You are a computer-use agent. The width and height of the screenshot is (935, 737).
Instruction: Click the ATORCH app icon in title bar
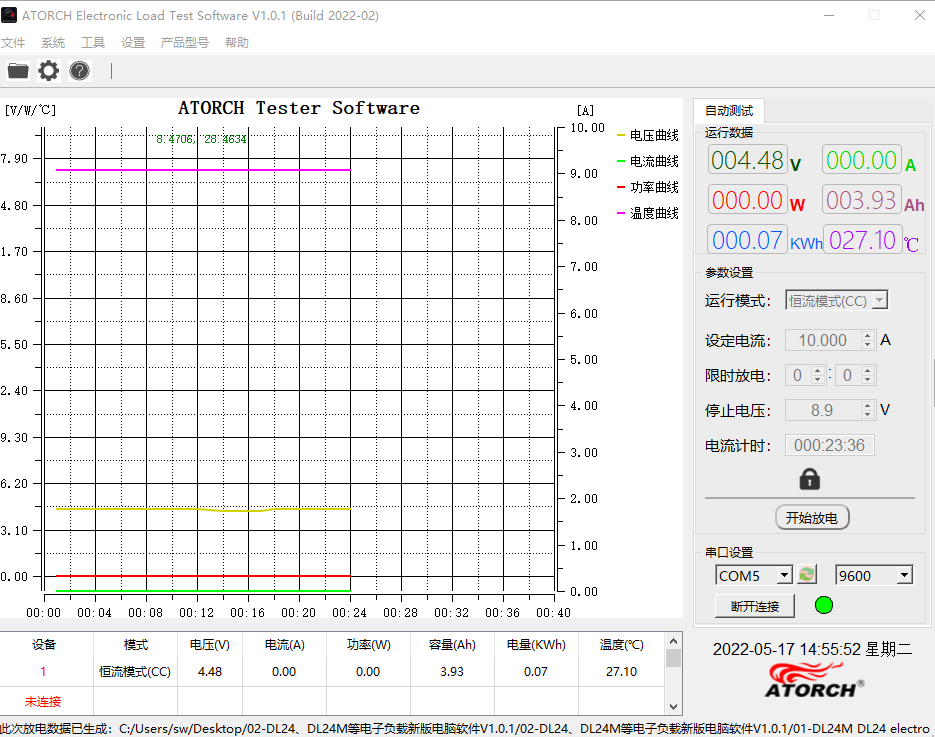[x=9, y=15]
